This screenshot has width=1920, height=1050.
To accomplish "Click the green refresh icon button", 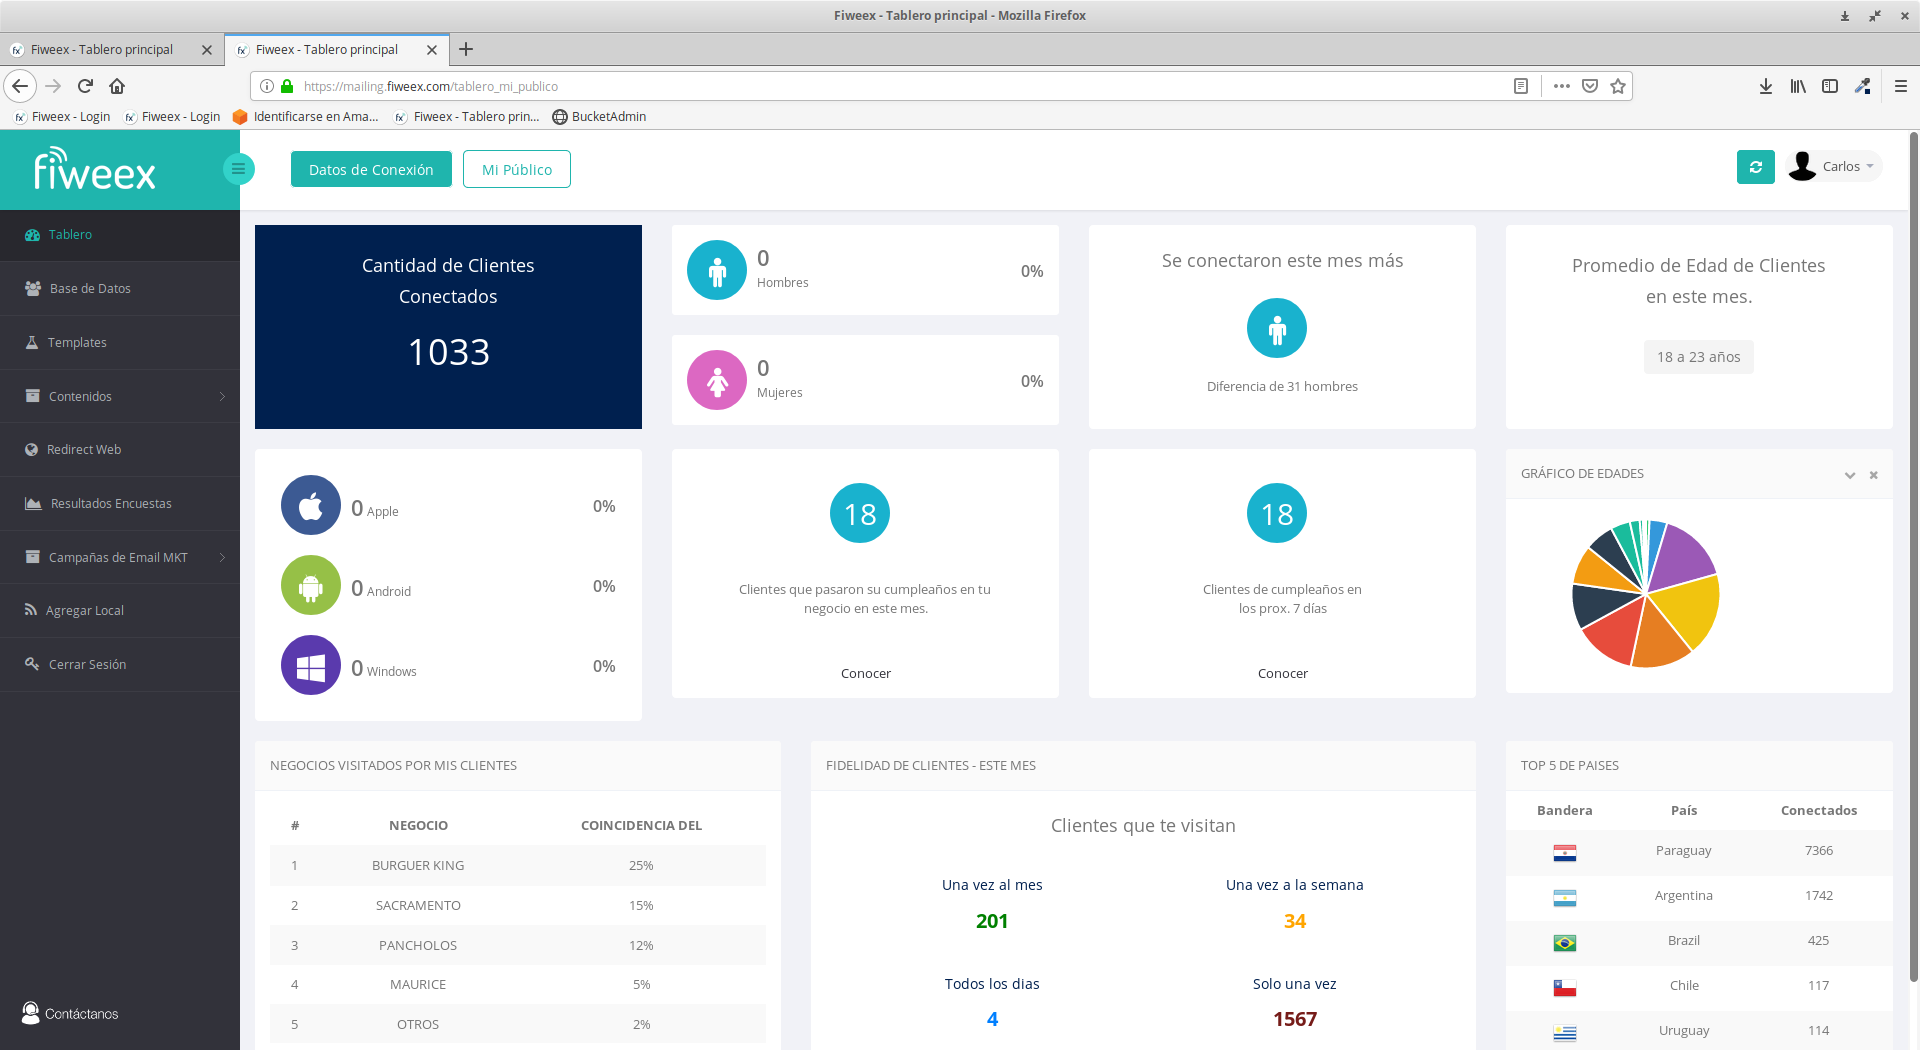I will (x=1755, y=167).
